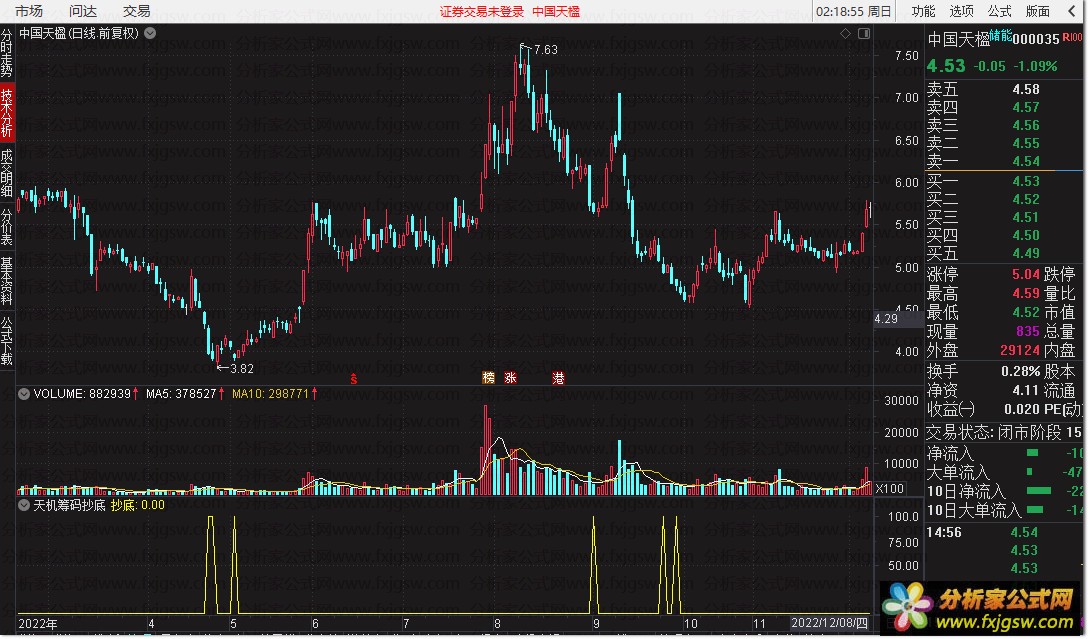The width and height of the screenshot is (1090, 639).
Task: Click the 10日大单流入 row
Action: pyautogui.click(x=1004, y=511)
